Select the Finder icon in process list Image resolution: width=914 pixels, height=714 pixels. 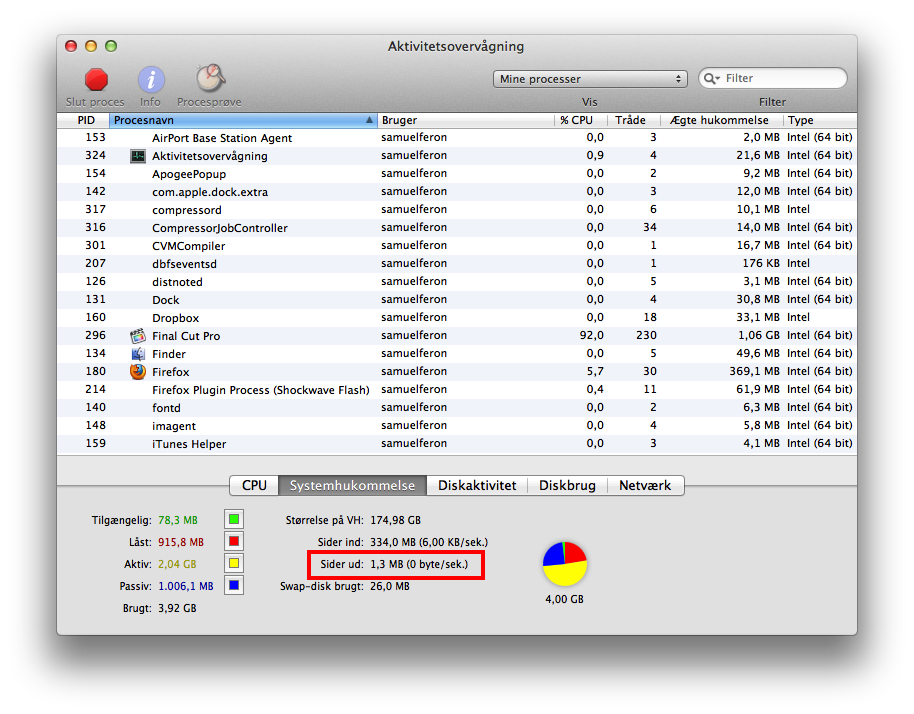138,354
